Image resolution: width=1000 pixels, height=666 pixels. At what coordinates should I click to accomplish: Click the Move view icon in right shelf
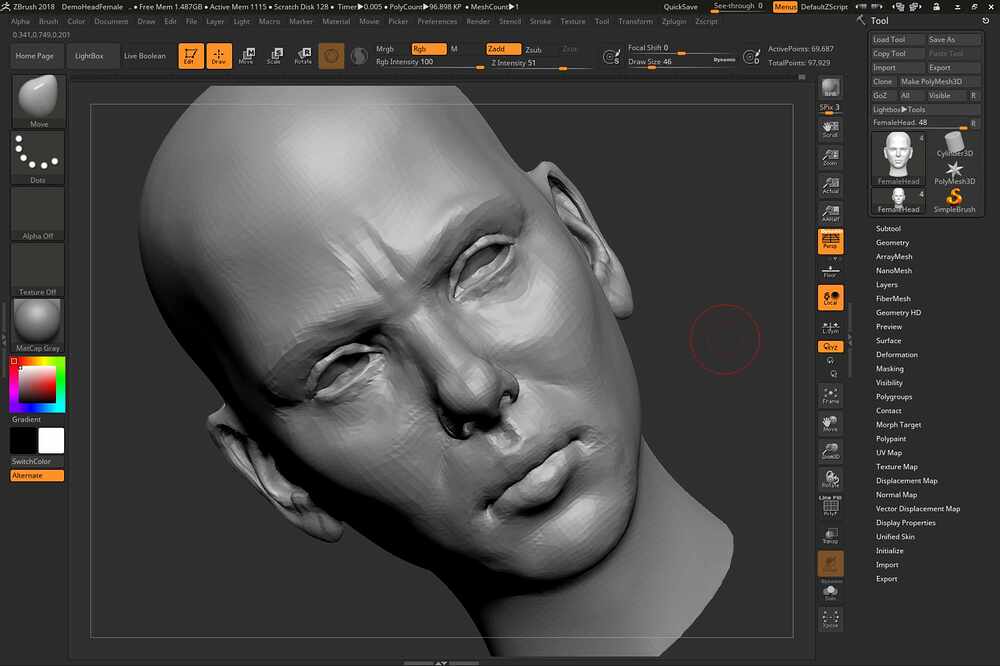pyautogui.click(x=830, y=424)
